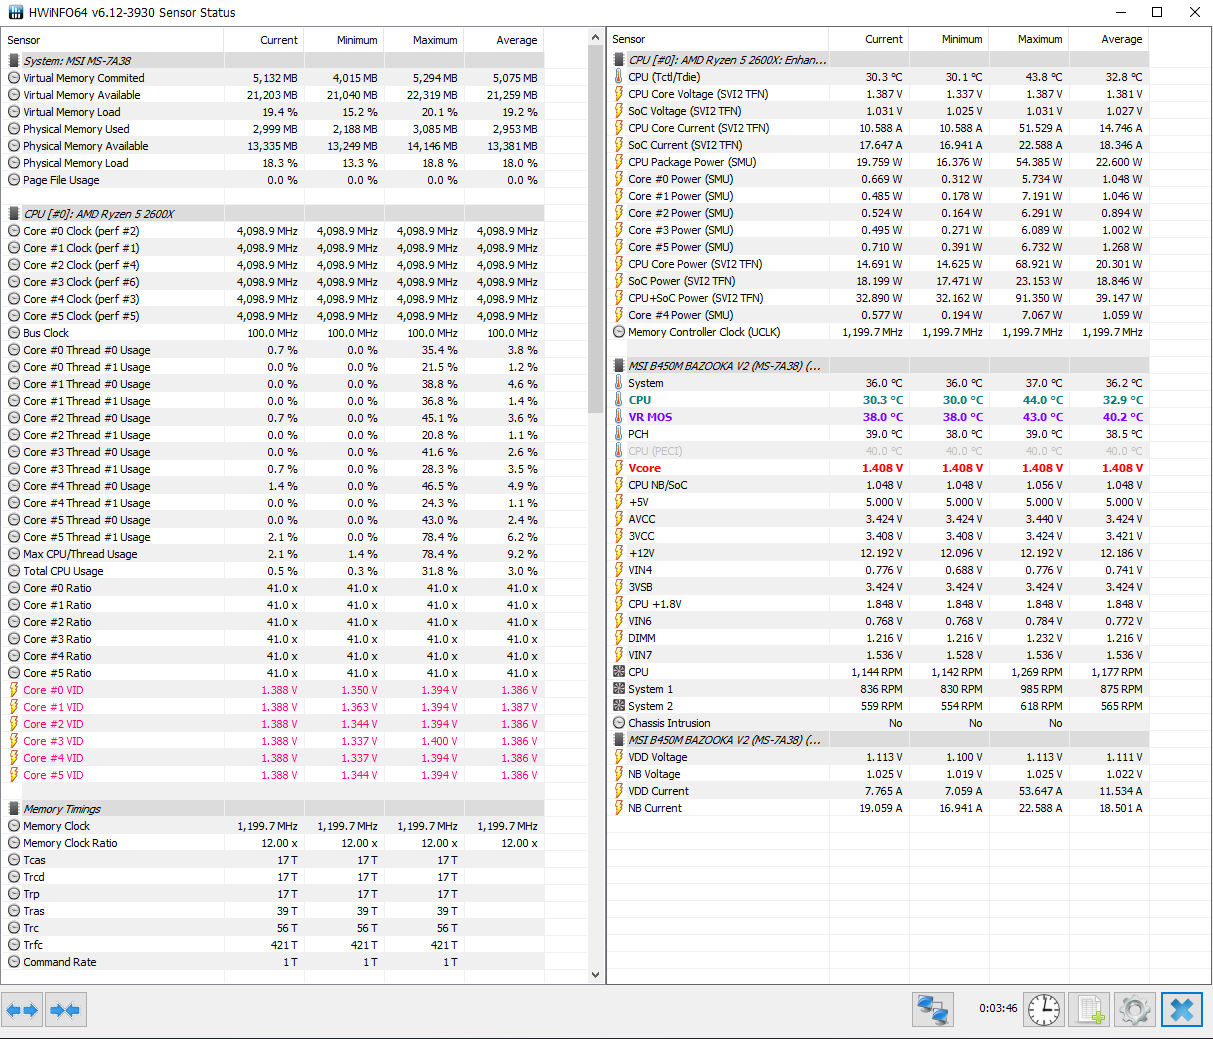Click lightning icon beside VDD Voltage
This screenshot has width=1213, height=1039.
click(619, 757)
